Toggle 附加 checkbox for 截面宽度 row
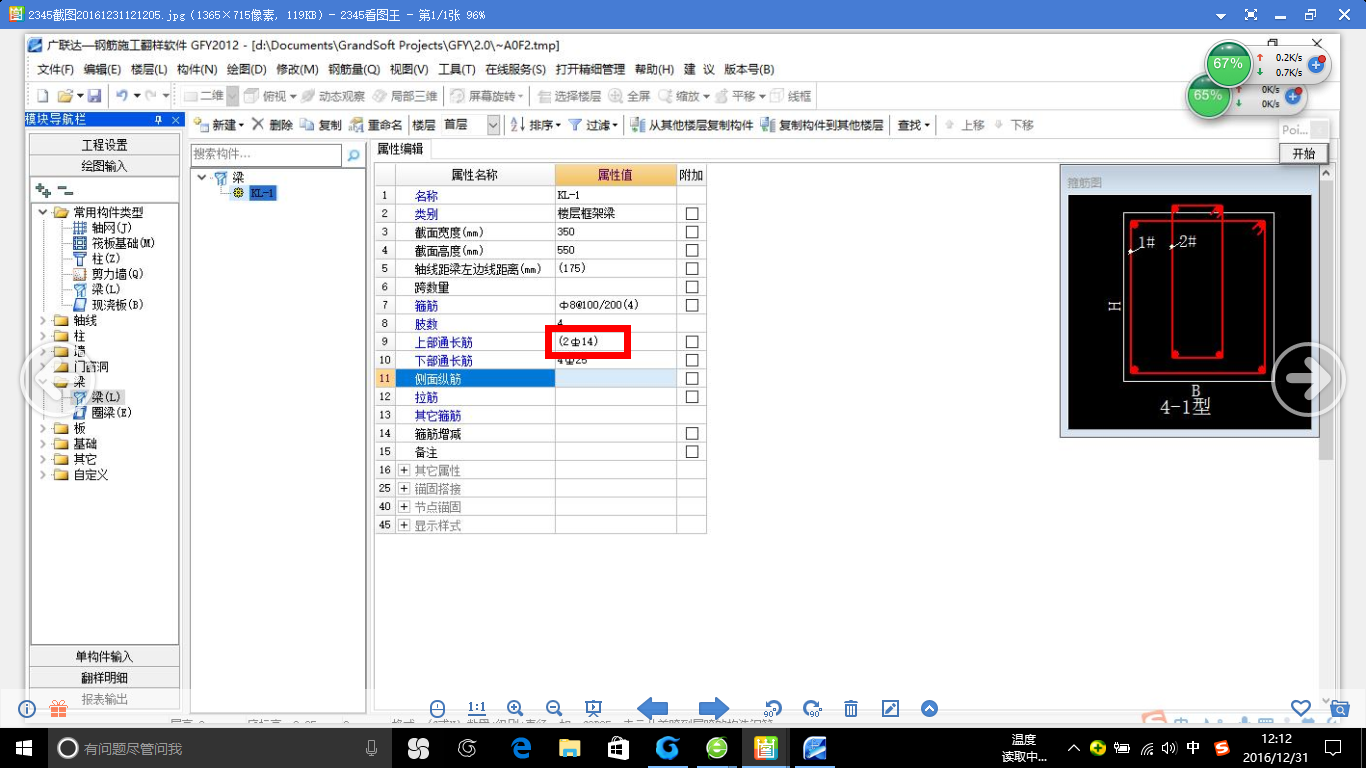 coord(692,232)
